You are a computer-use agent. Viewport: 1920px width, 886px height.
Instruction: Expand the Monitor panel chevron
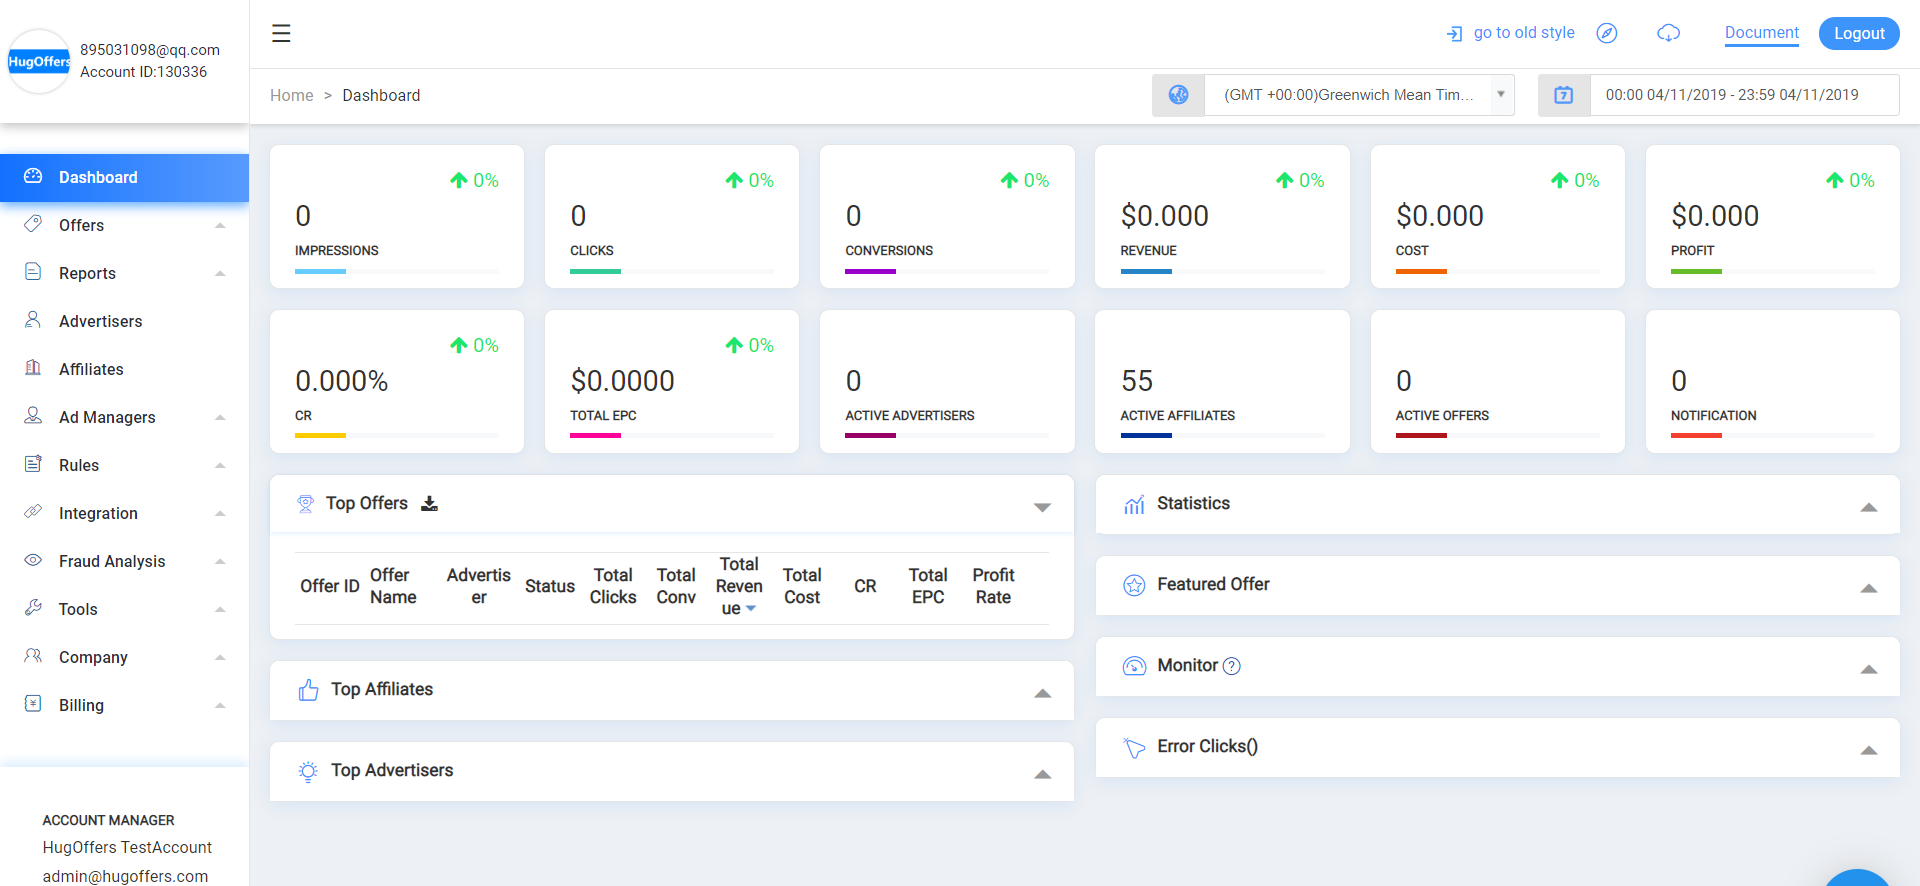pos(1868,669)
